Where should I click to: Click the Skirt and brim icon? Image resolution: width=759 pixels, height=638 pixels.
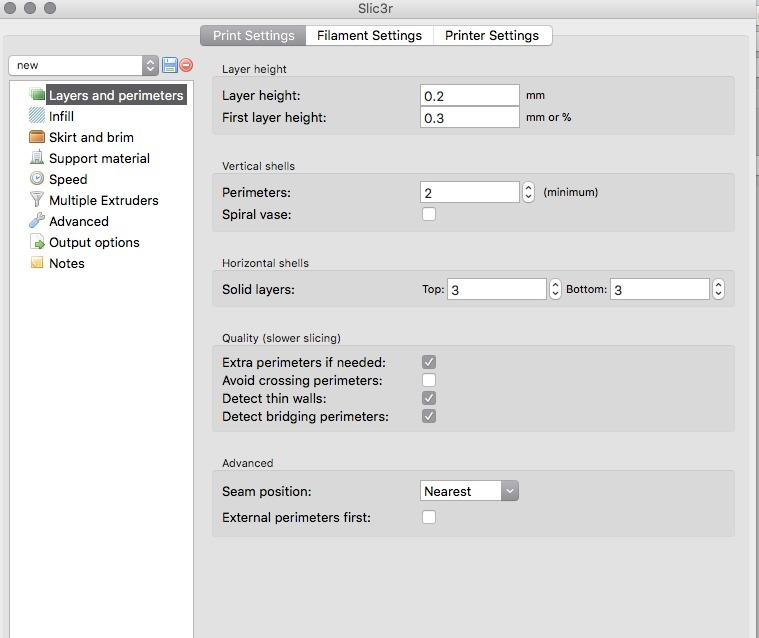[37, 137]
